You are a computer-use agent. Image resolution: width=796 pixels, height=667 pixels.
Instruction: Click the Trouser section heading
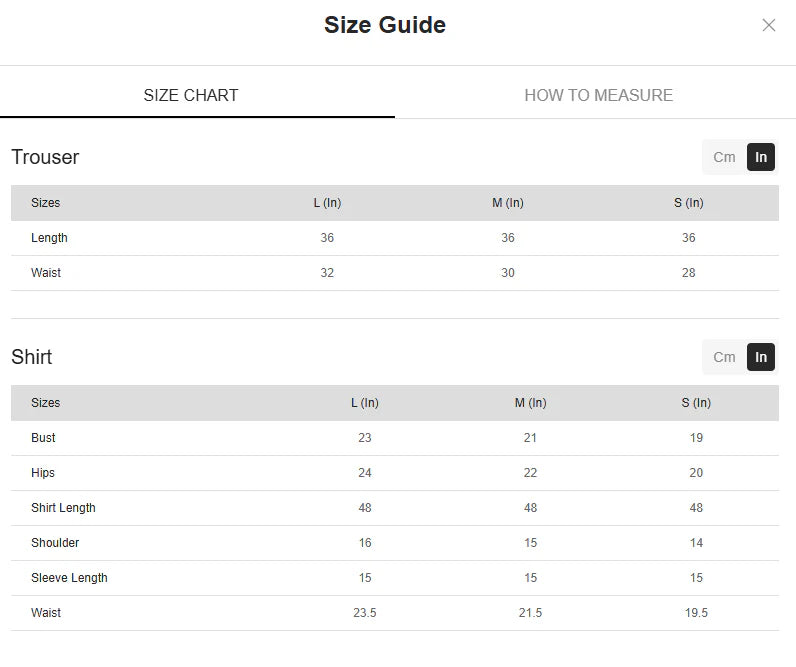point(45,157)
